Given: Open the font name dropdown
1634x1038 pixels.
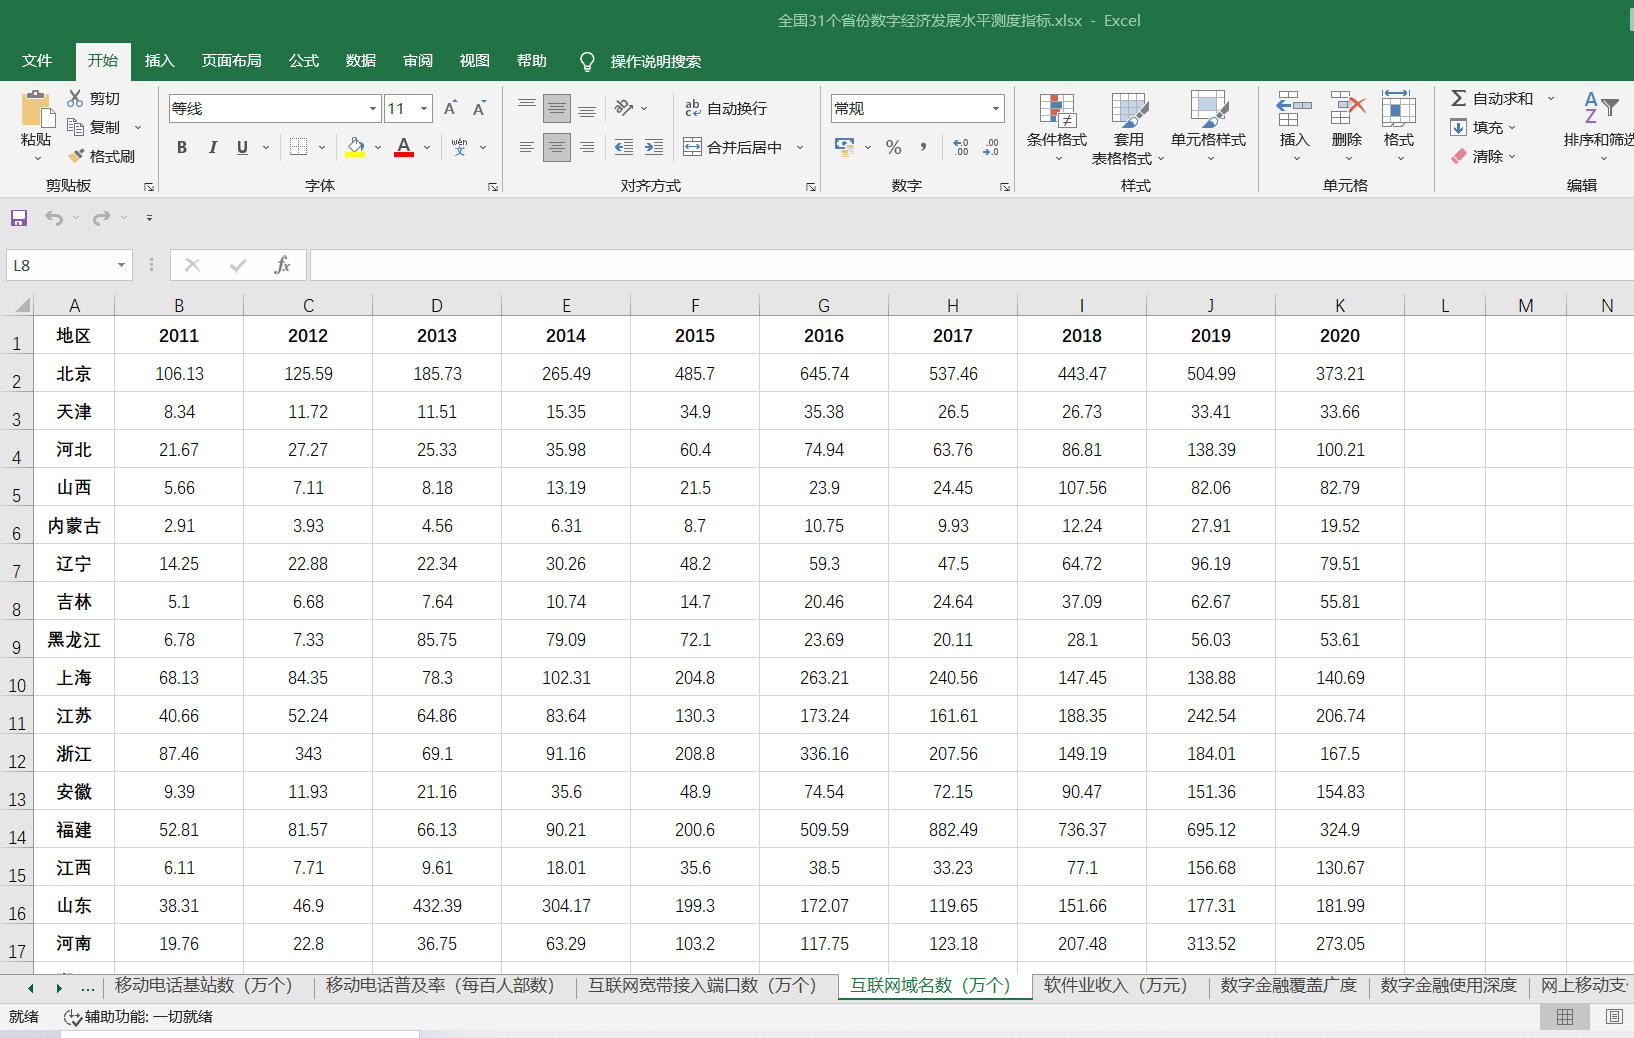Looking at the screenshot, I should pyautogui.click(x=373, y=108).
